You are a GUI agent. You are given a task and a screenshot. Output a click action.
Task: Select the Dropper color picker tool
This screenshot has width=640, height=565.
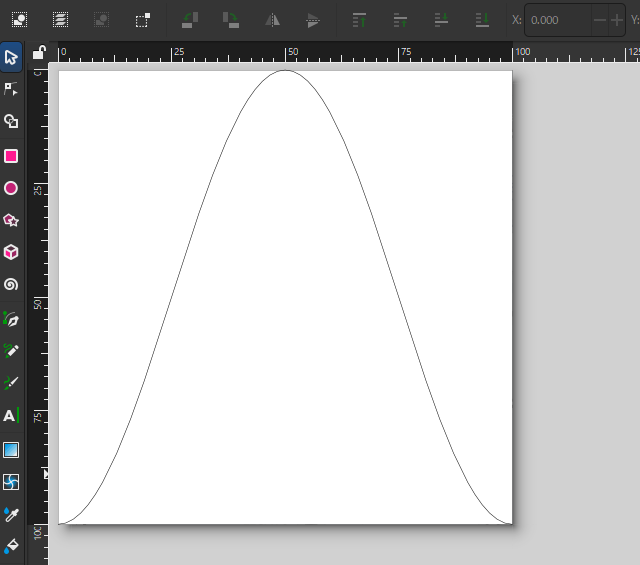coord(11,514)
